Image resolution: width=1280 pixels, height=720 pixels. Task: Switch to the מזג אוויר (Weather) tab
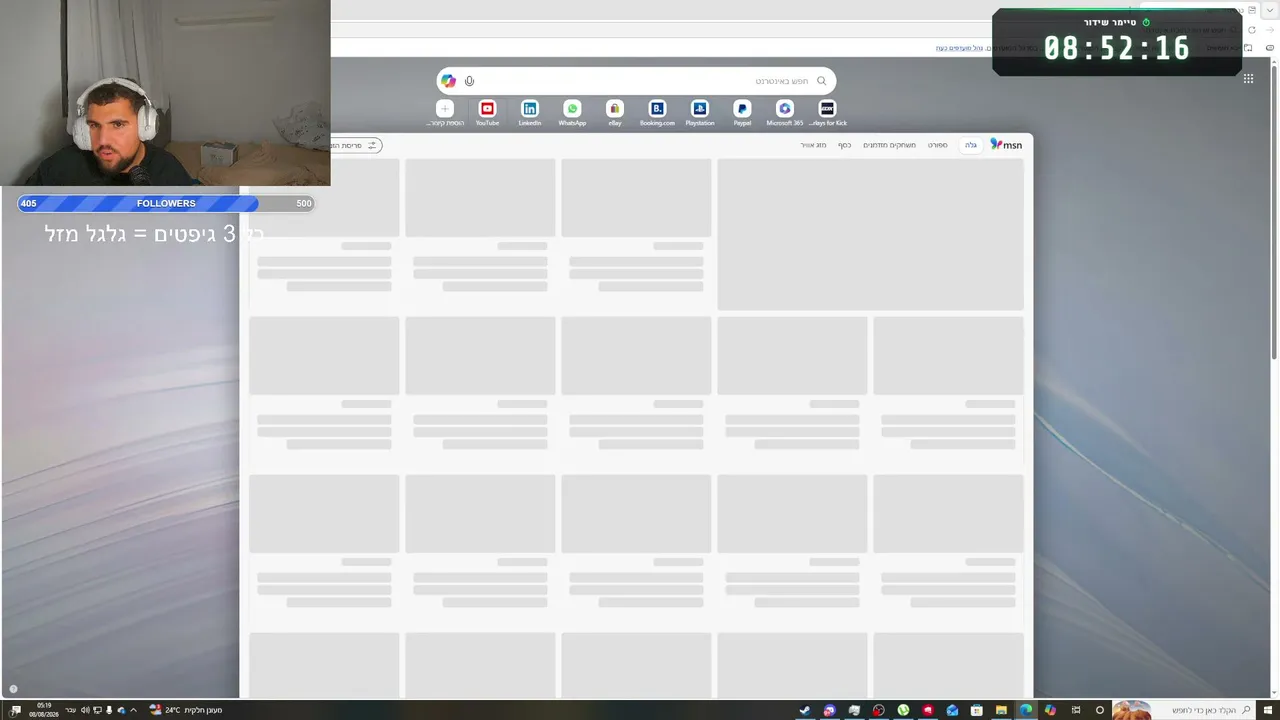(813, 145)
